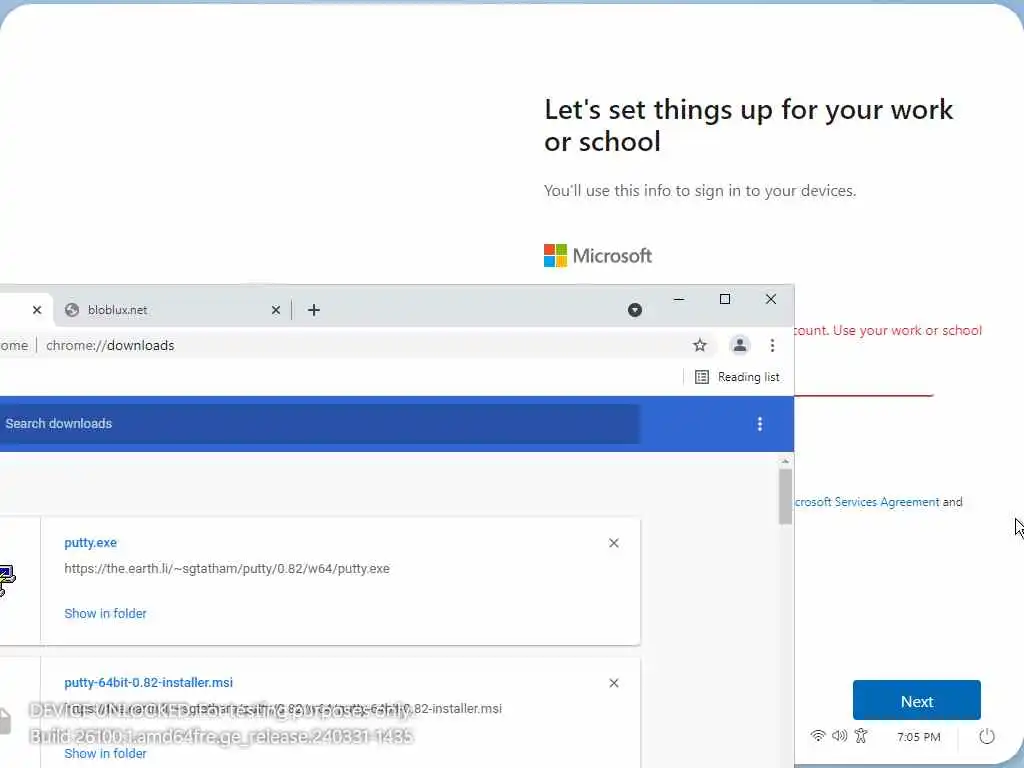The height and width of the screenshot is (768, 1024).
Task: Open putty-64bit-0.82-installer.msi download
Action: pyautogui.click(x=148, y=682)
